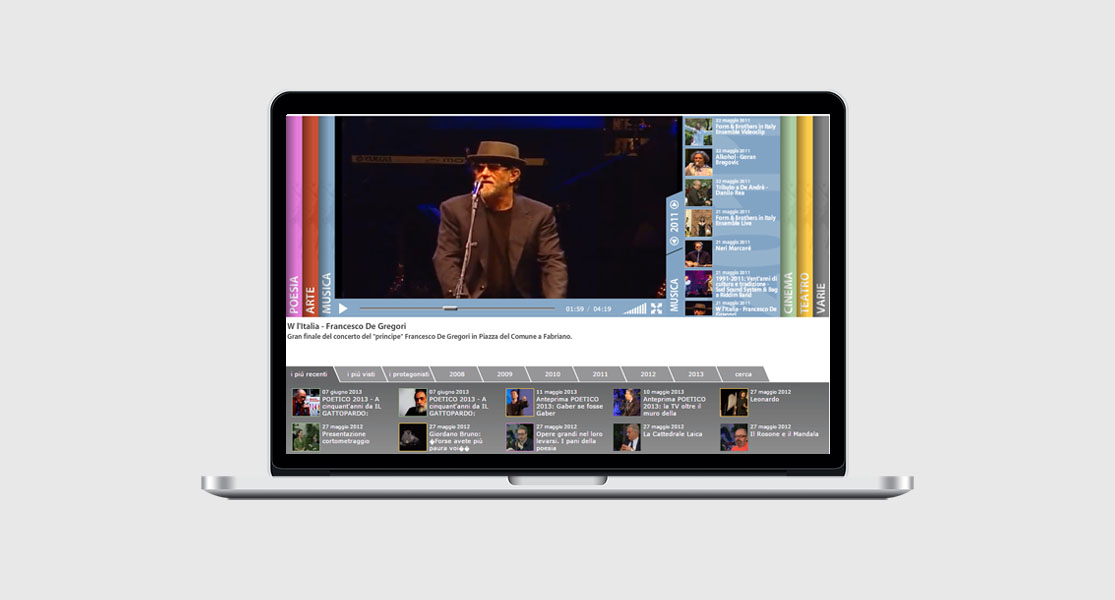Open the left MUSICA category strip

[326, 215]
